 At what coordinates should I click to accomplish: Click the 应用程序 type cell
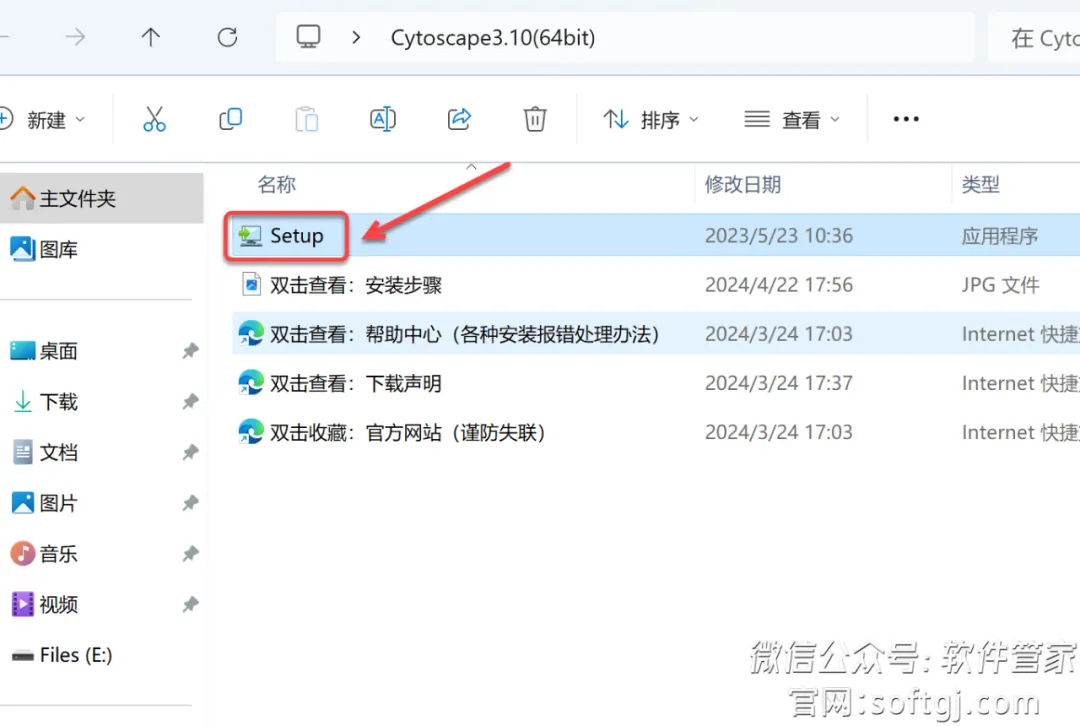[x=999, y=236]
